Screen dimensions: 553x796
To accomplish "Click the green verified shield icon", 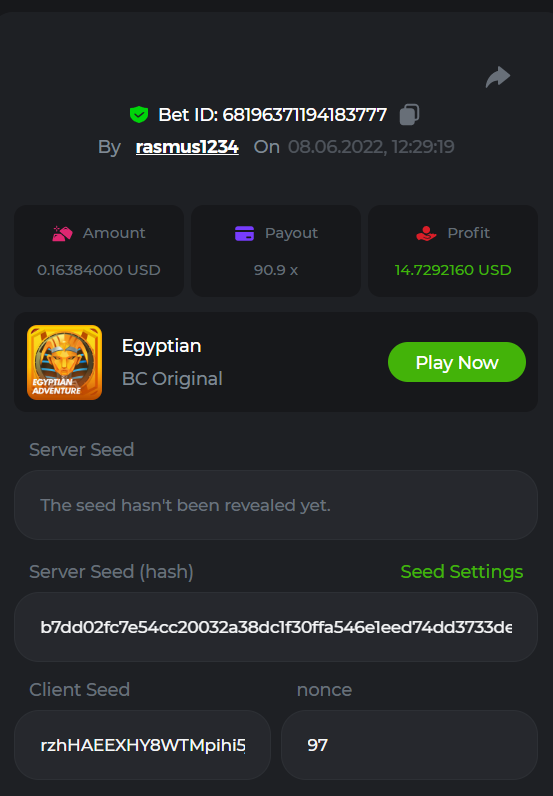I will pos(139,115).
